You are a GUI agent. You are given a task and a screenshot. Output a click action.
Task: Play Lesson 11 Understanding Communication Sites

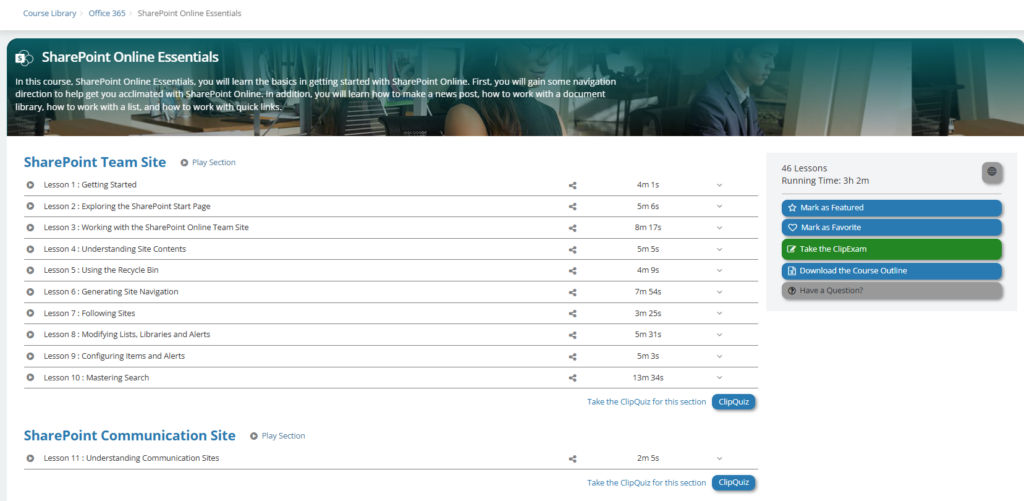(30, 459)
